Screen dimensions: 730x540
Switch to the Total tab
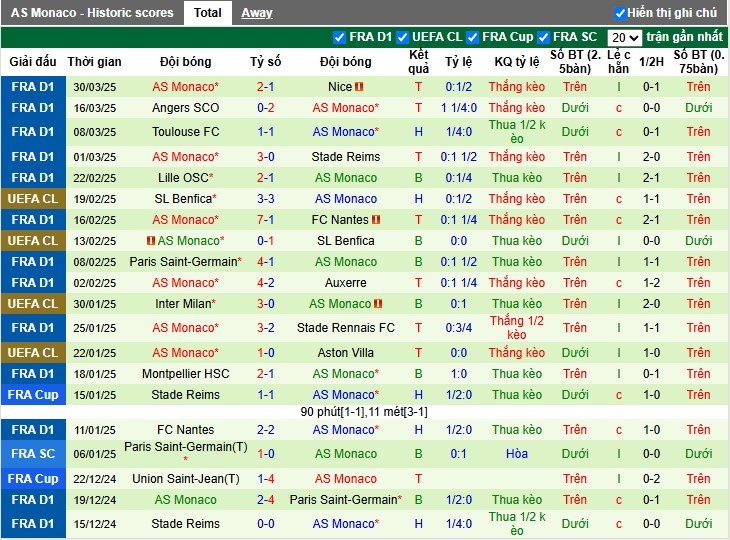point(208,13)
